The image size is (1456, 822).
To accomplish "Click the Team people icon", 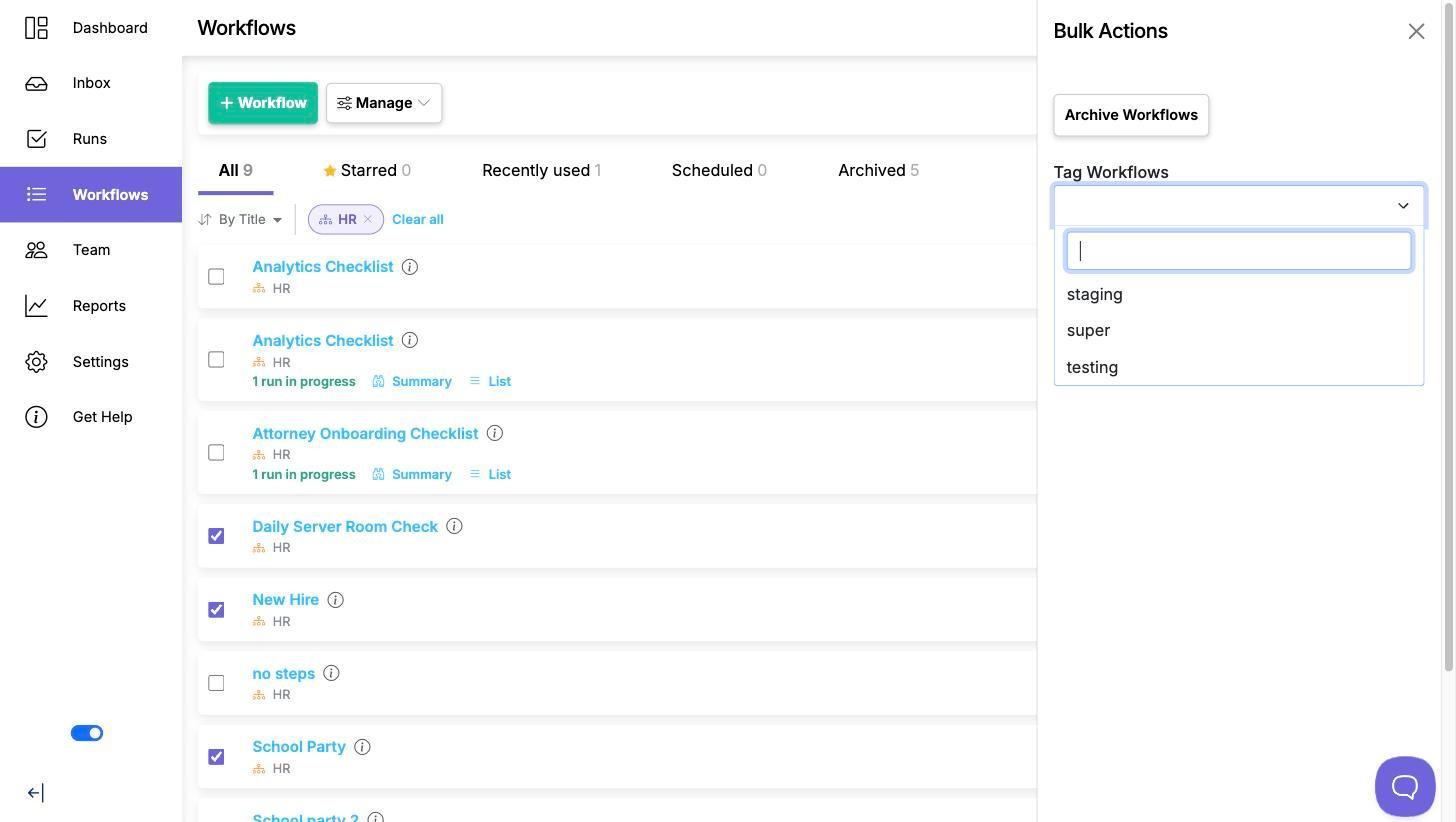I will tap(36, 250).
